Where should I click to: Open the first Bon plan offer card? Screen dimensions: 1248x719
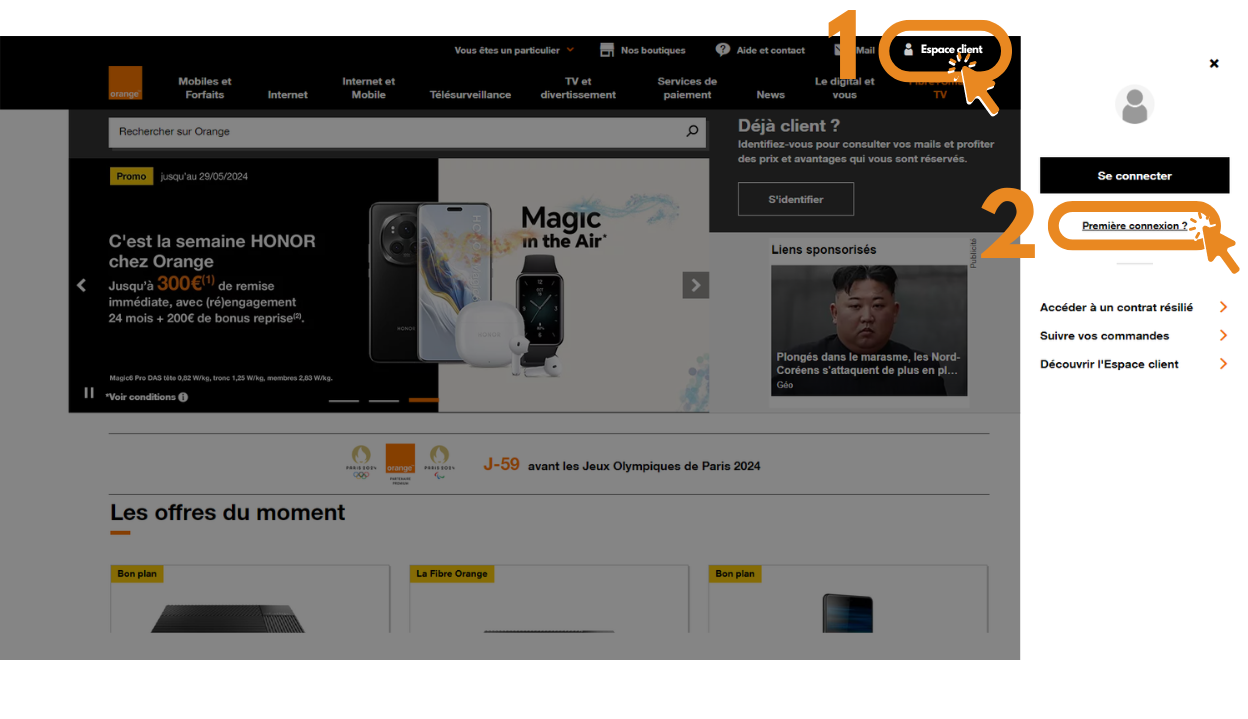[x=250, y=598]
